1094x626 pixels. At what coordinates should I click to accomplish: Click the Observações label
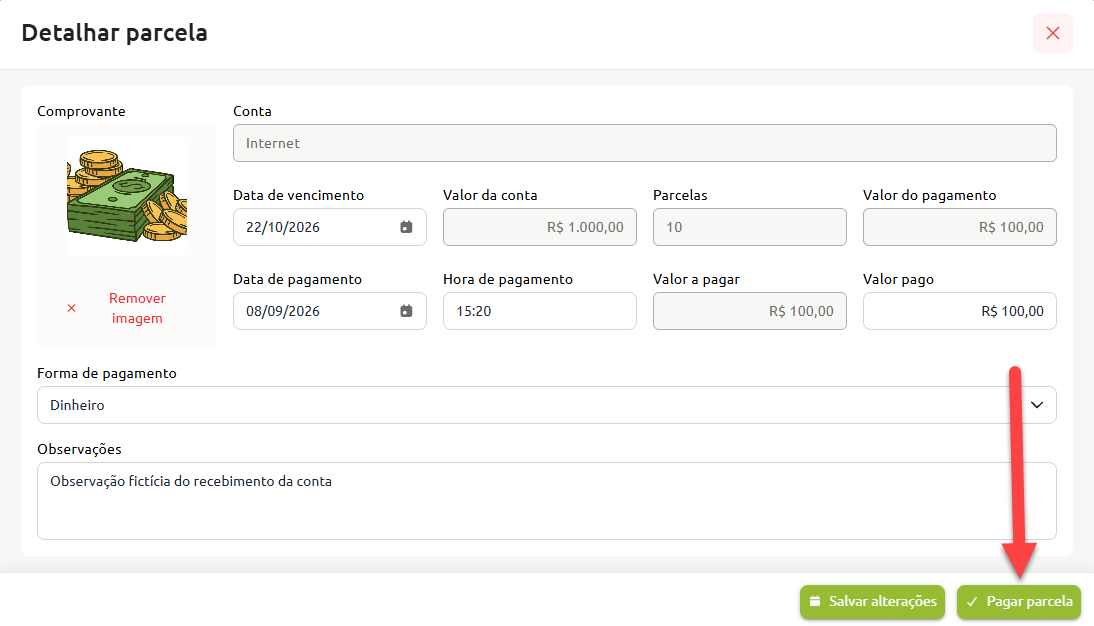point(79,449)
